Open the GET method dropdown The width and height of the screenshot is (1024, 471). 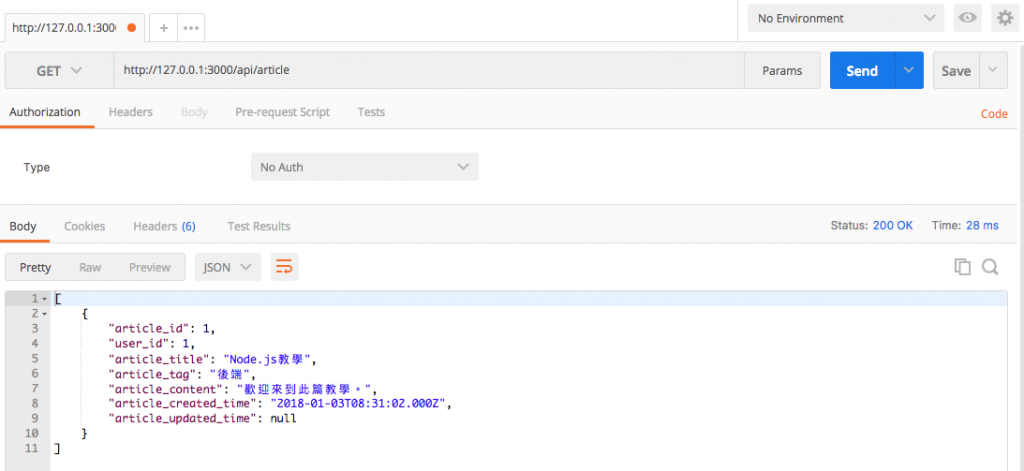[59, 71]
